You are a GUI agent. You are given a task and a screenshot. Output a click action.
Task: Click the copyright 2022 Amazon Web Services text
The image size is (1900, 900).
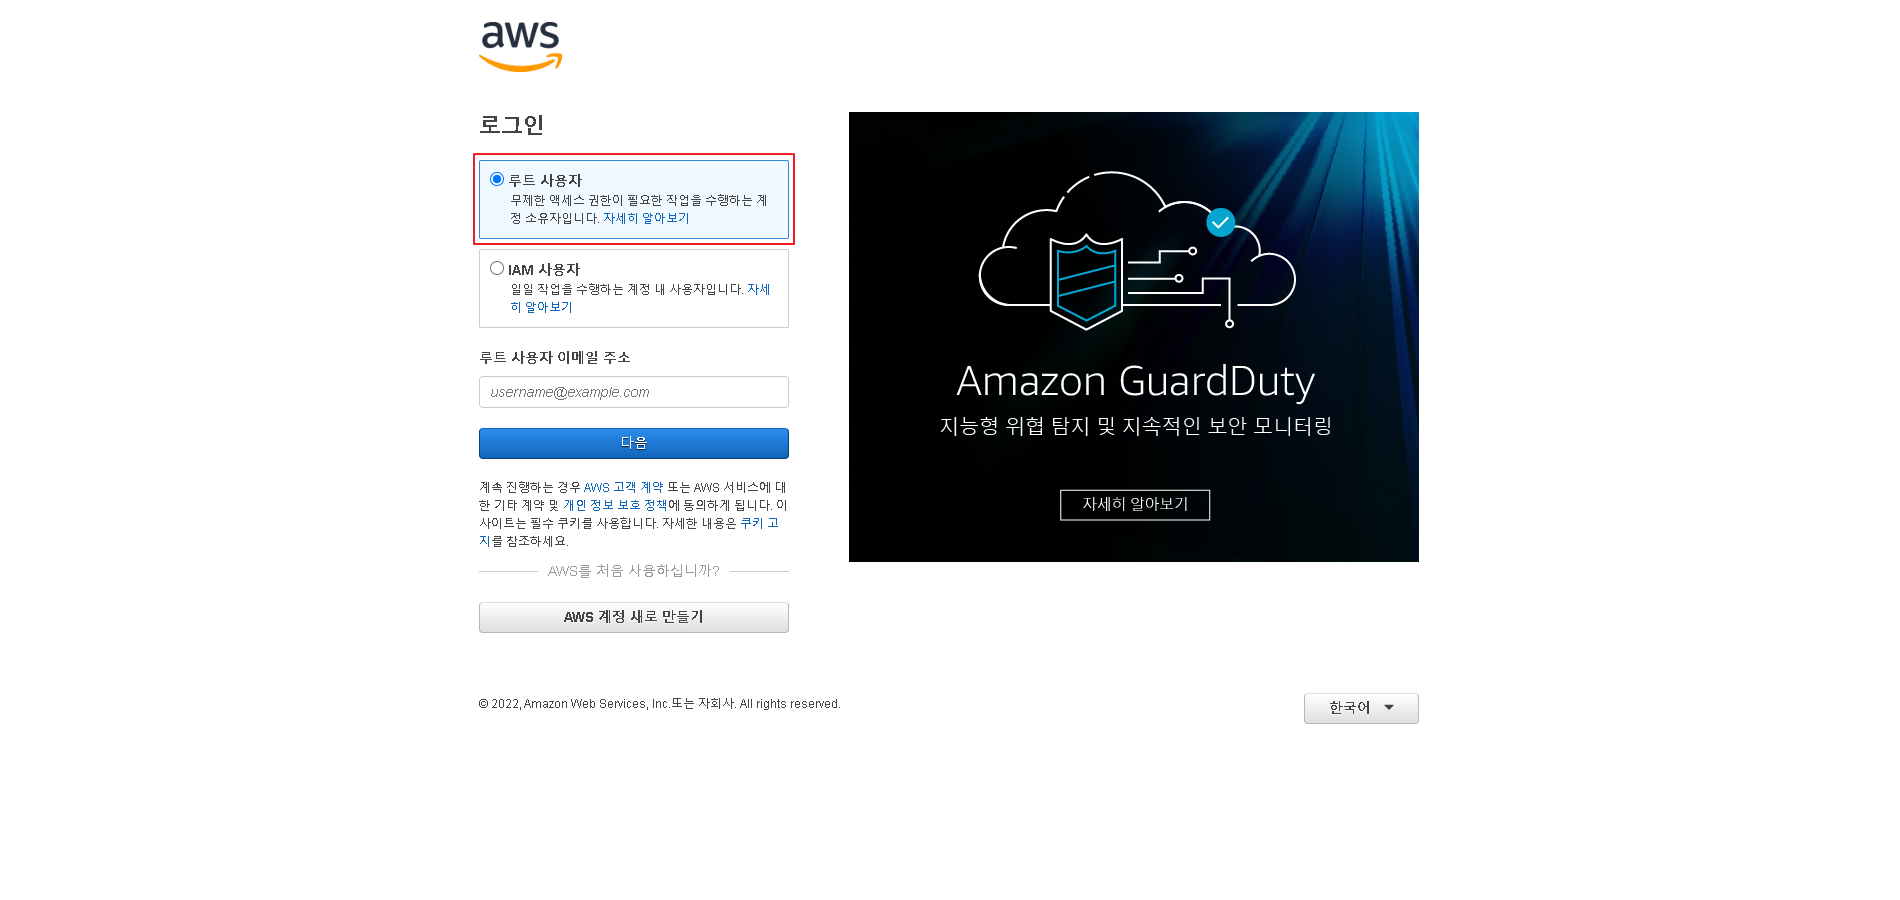659,704
